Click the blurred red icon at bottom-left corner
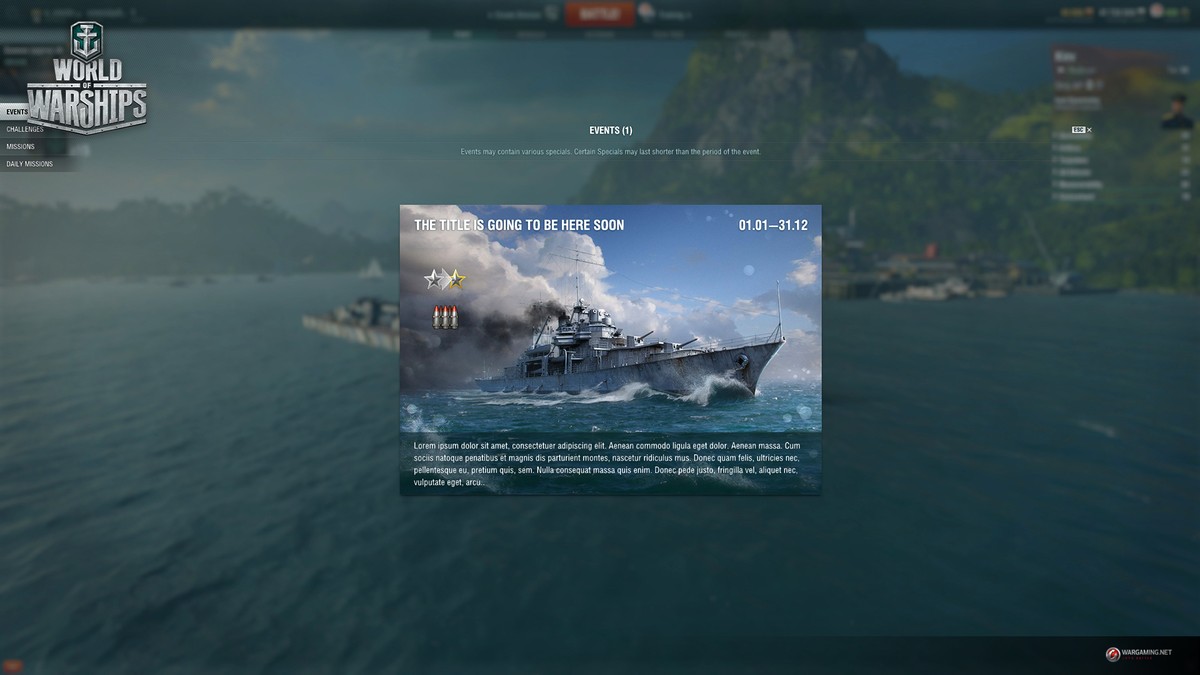 [x=12, y=665]
